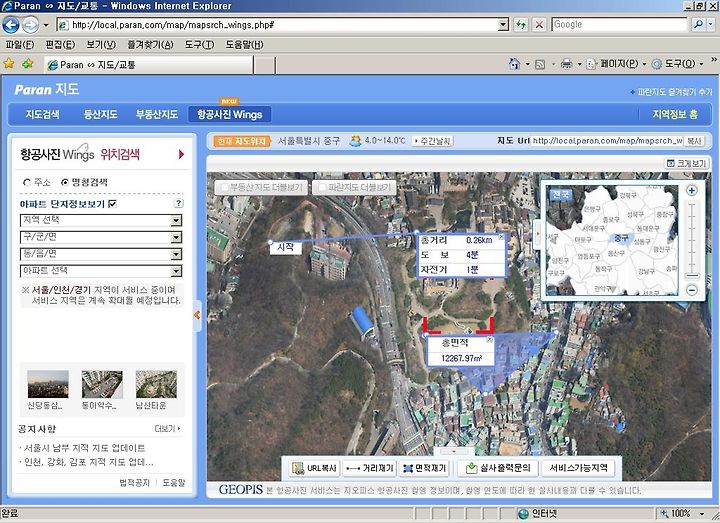Viewport: 720px width, 523px height.
Task: Close the 총면적 area info box
Action: pyautogui.click(x=489, y=339)
